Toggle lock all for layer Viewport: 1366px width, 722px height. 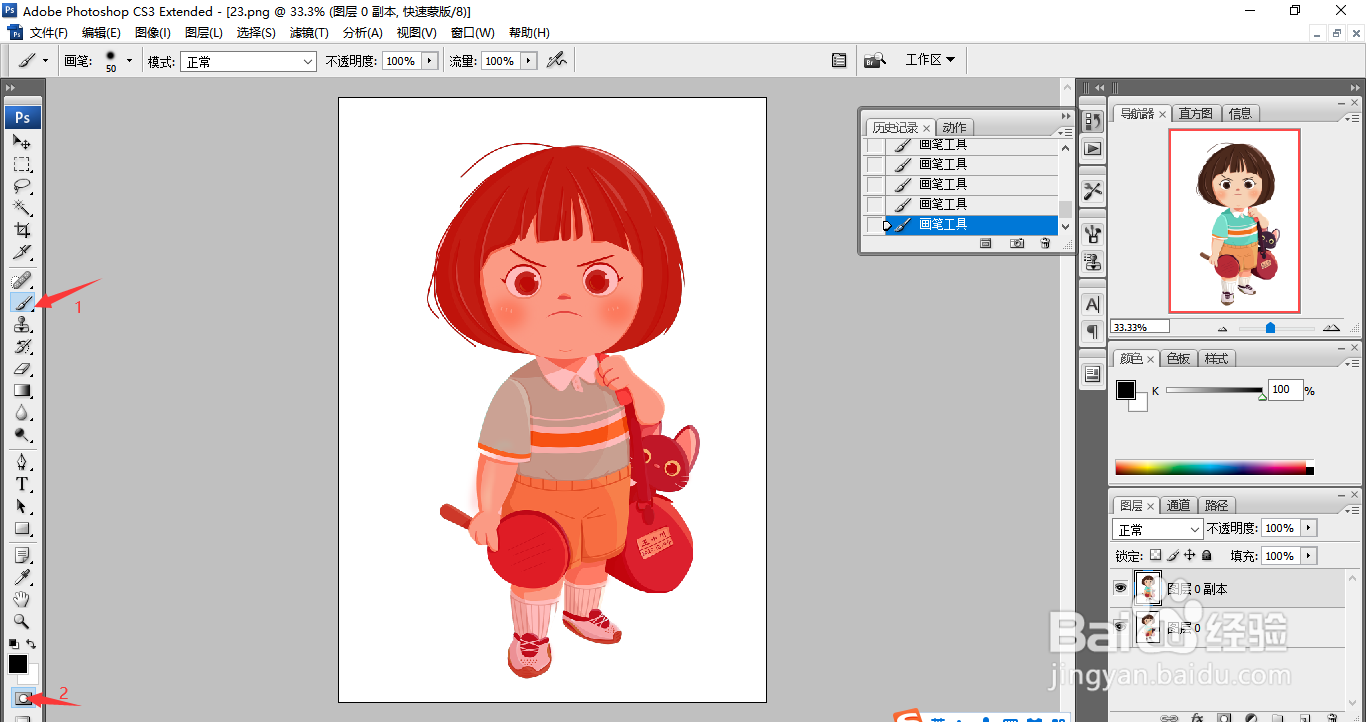pos(1207,555)
